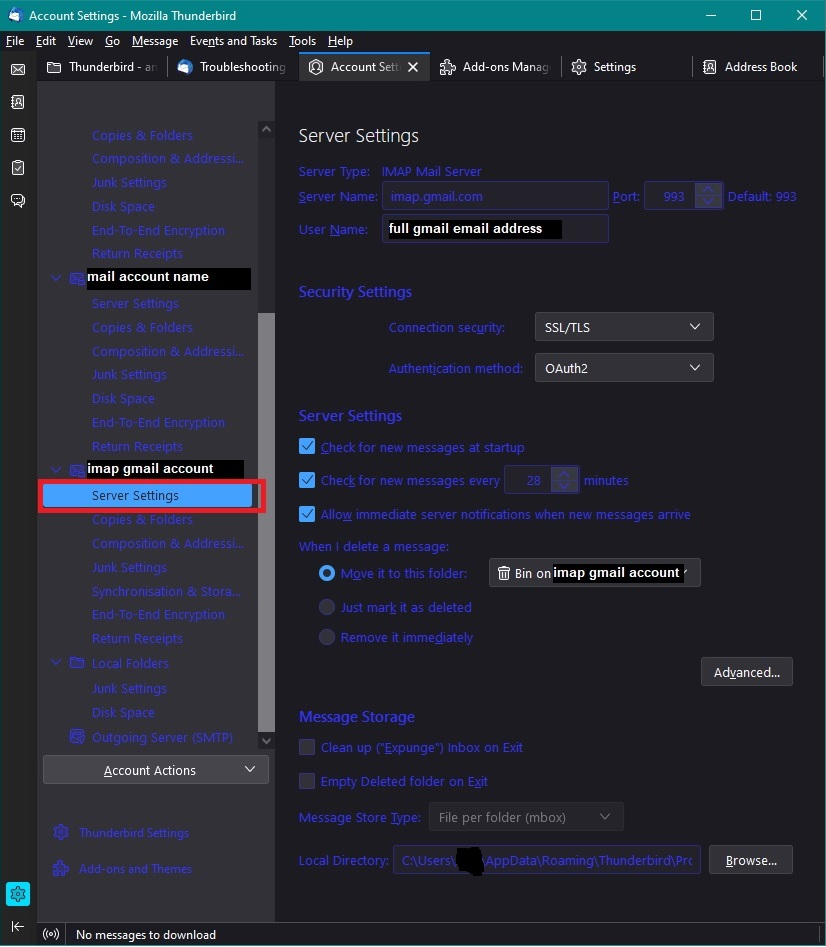Image resolution: width=826 pixels, height=947 pixels.
Task: Click the account tree scrollbar thumb
Action: (266, 522)
